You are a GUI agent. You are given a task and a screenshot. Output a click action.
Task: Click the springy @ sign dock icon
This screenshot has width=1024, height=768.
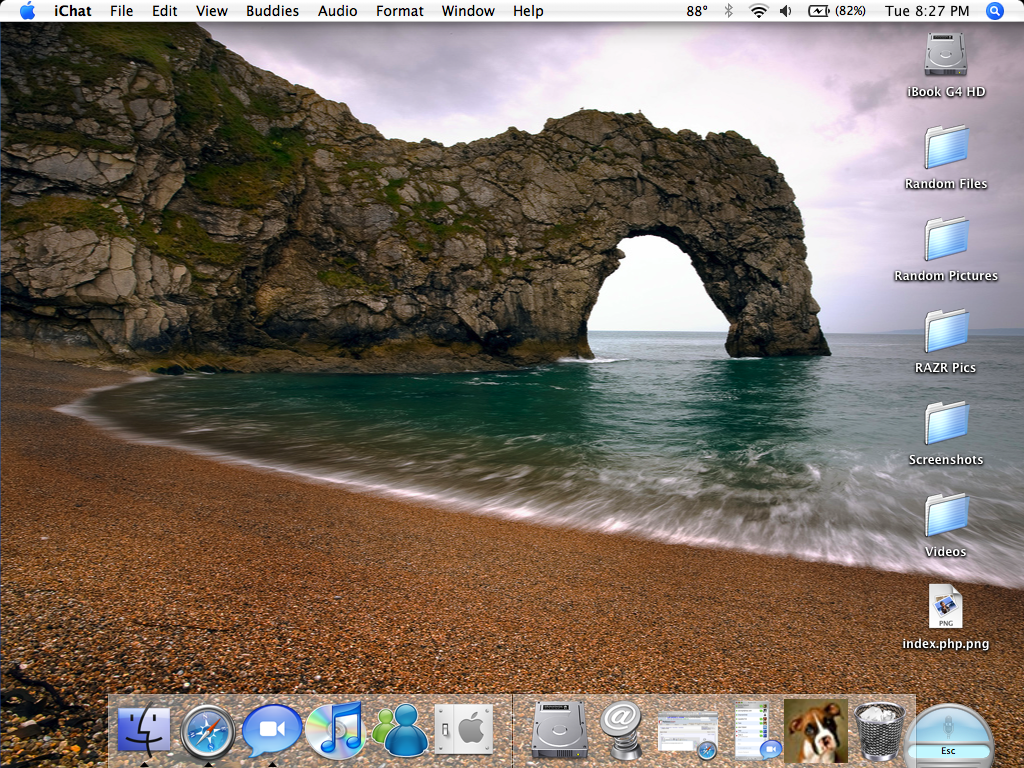622,730
